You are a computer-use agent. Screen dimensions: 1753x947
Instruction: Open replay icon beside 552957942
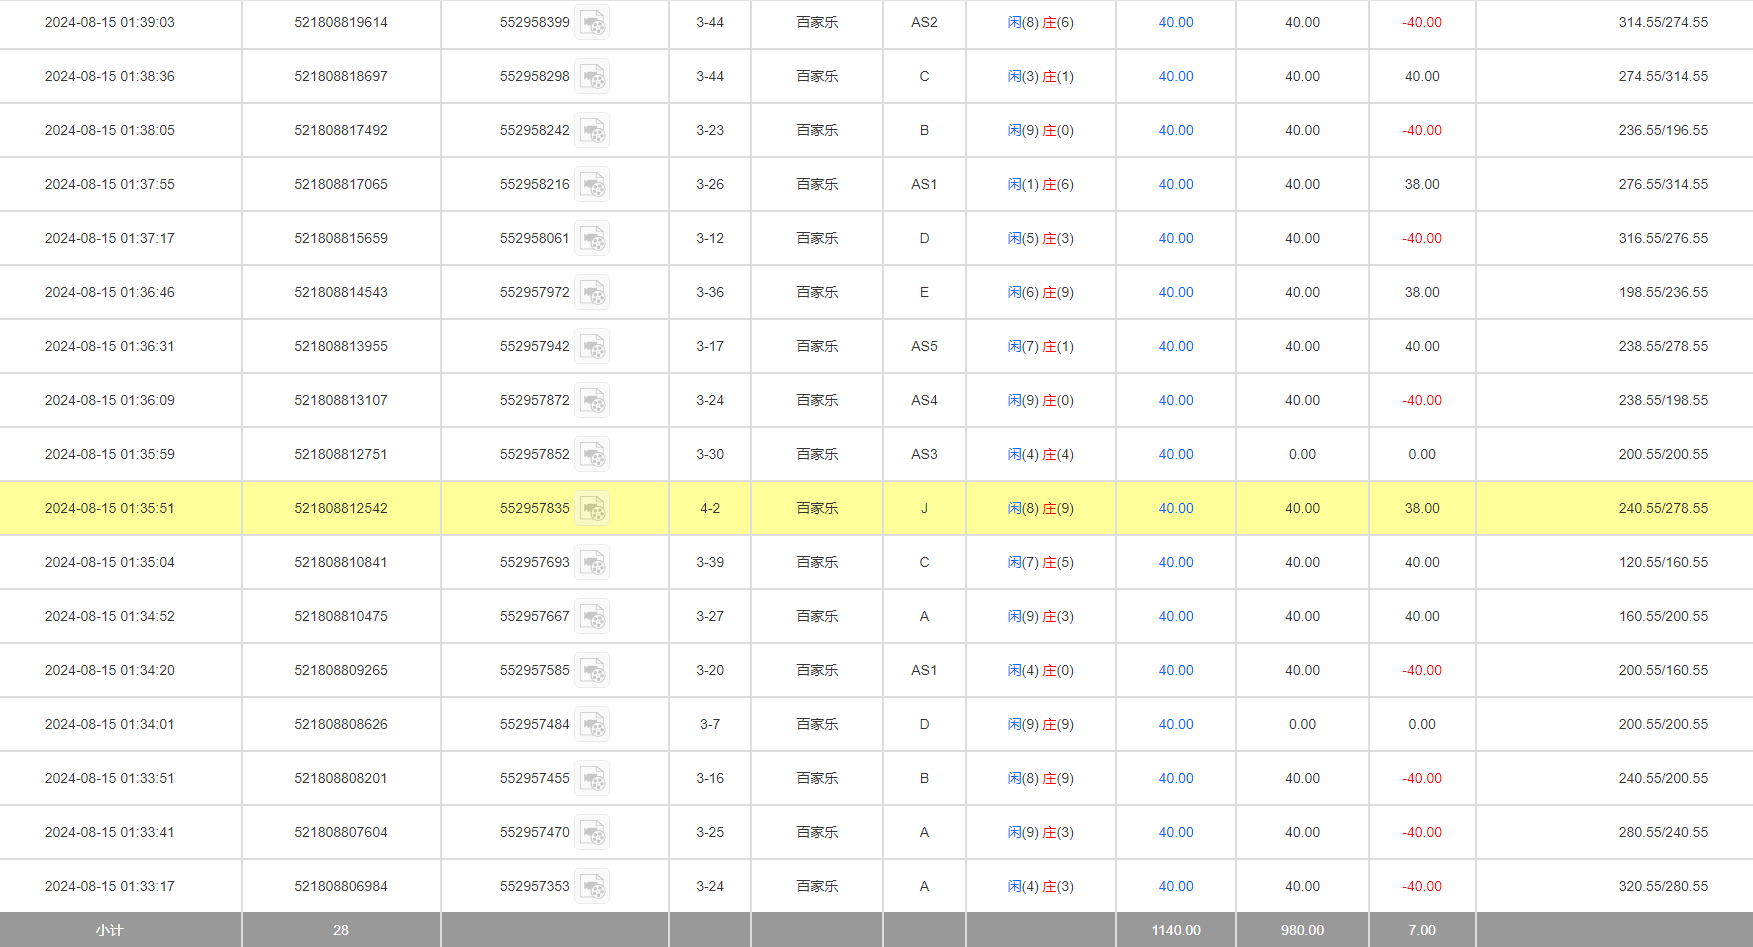click(592, 347)
